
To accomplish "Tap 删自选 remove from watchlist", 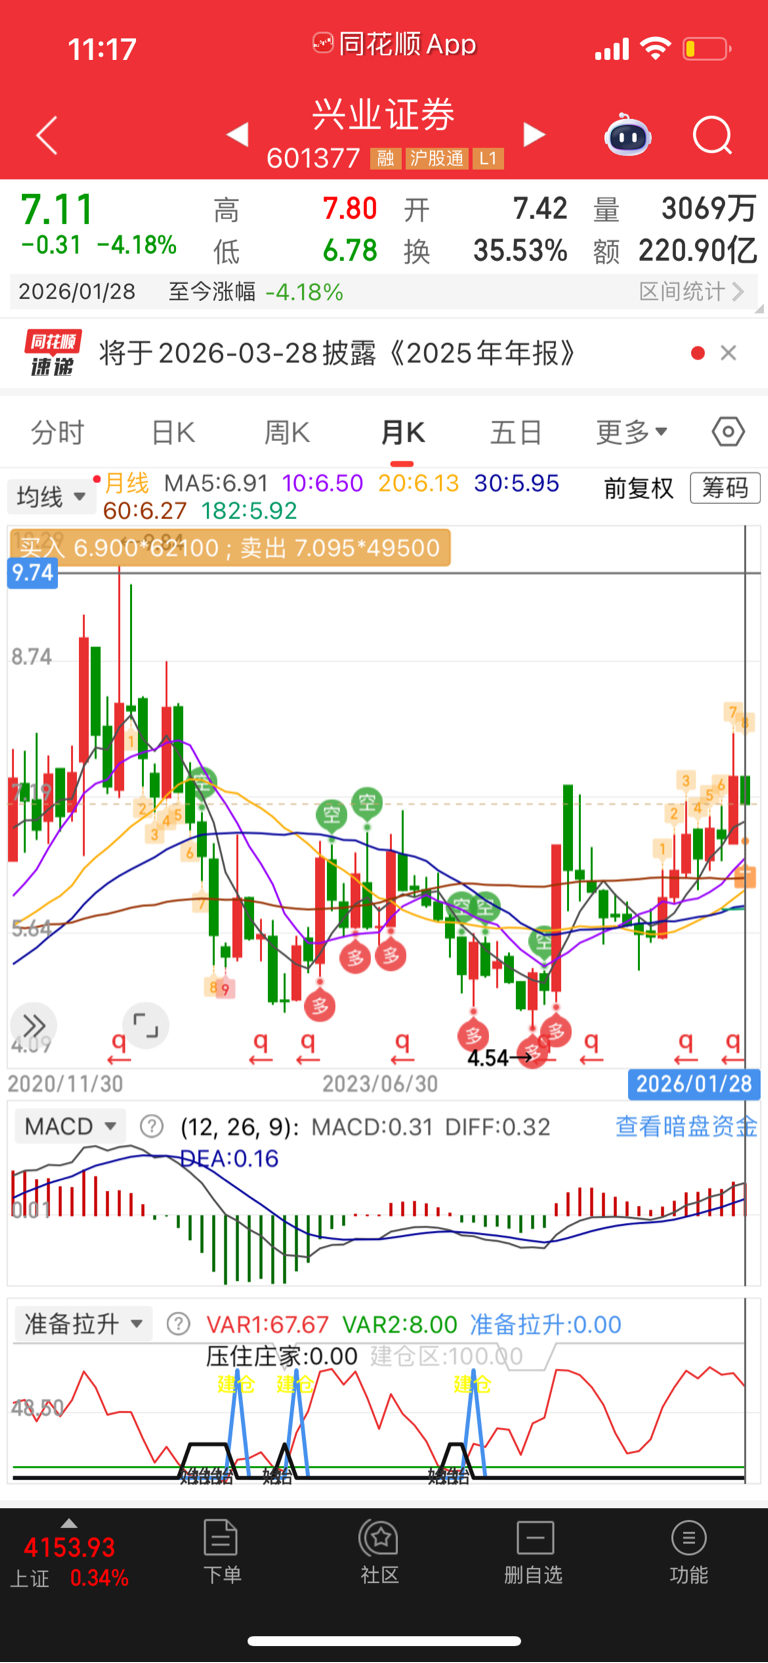I will coord(534,1551).
